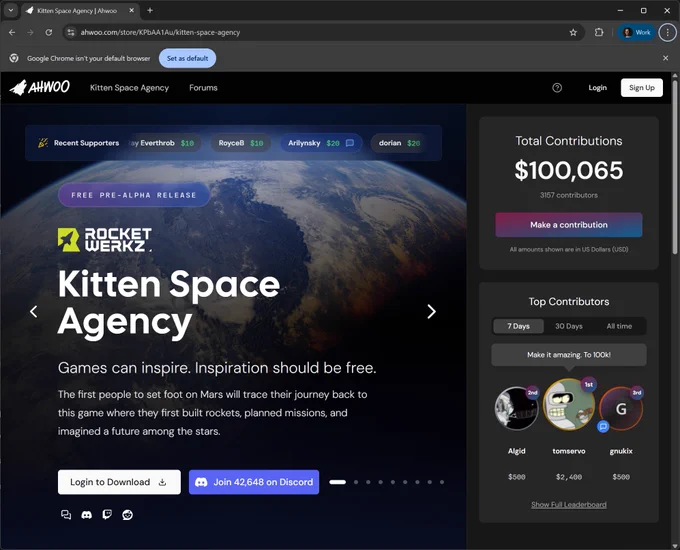
Task: Click the RocketWerkz logo
Action: 105,240
